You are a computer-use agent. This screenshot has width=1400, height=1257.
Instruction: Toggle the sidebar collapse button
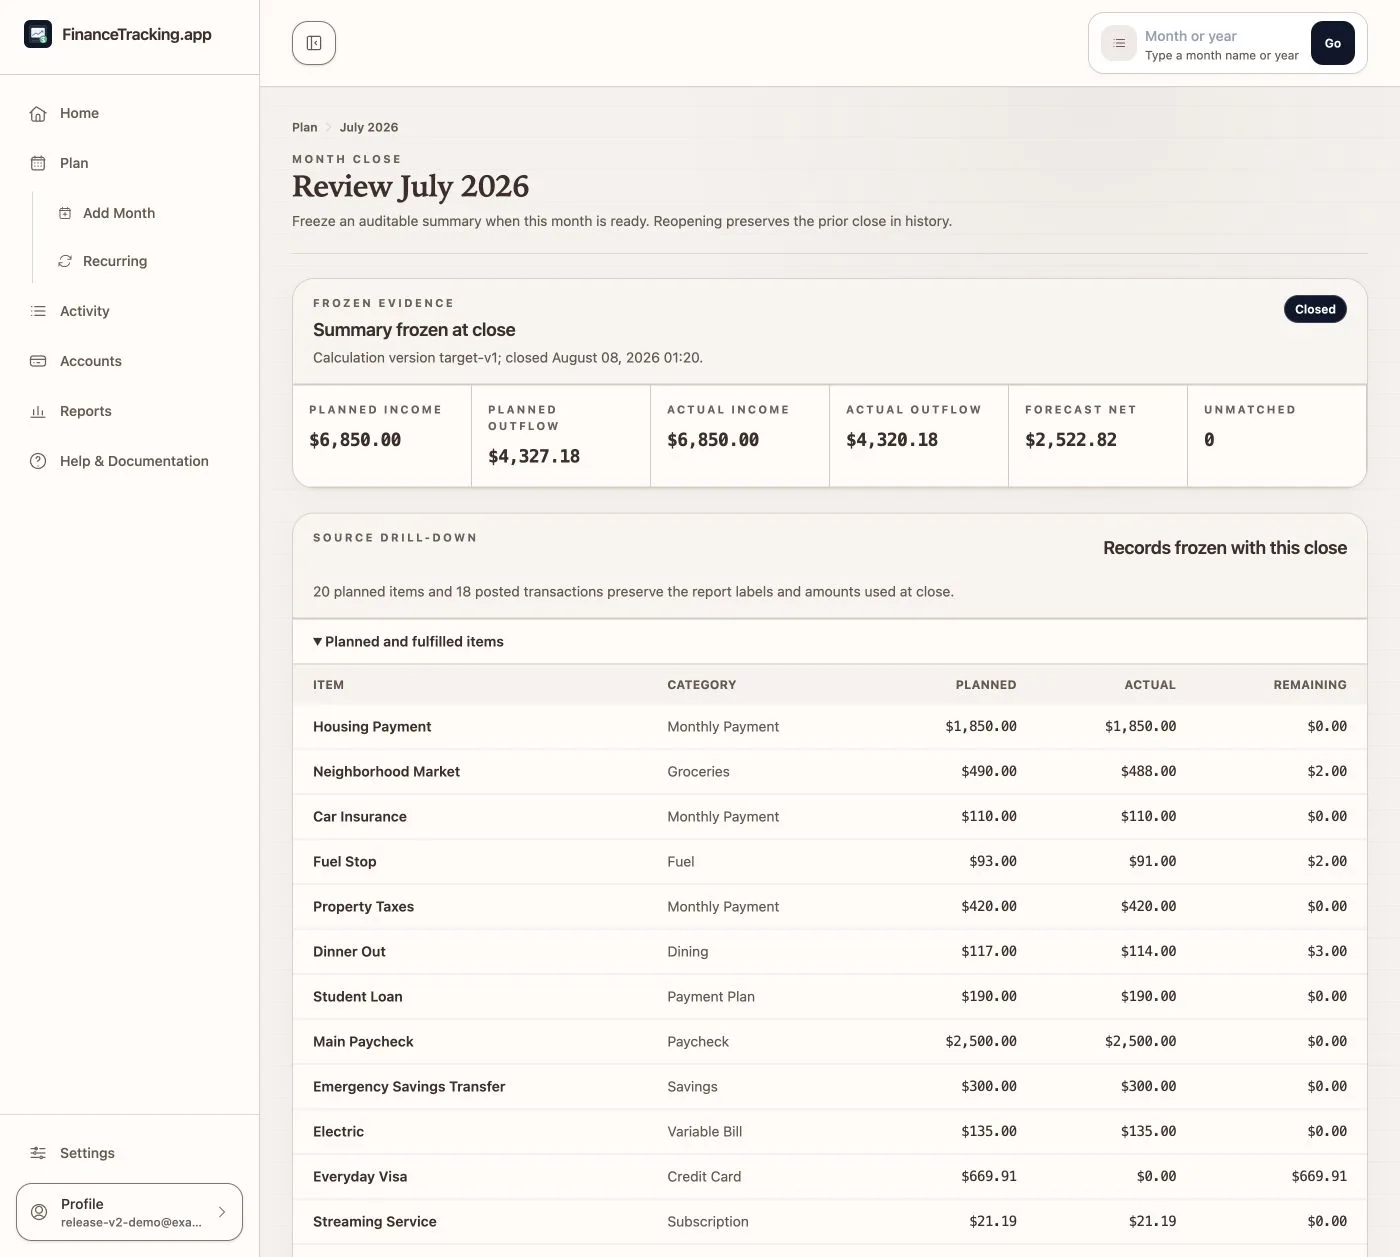pyautogui.click(x=314, y=43)
